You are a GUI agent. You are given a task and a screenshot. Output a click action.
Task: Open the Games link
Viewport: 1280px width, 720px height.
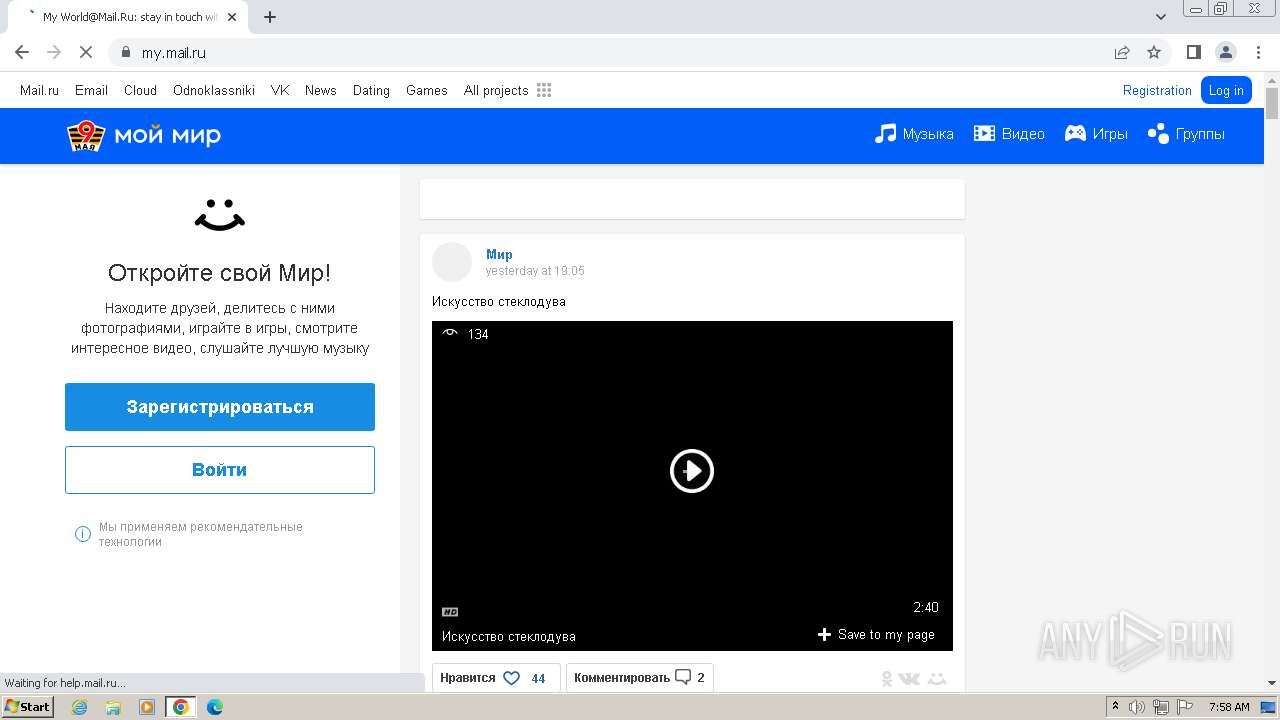point(426,90)
